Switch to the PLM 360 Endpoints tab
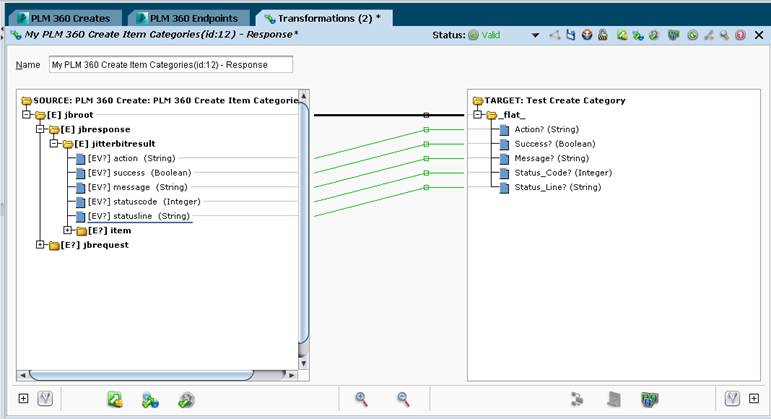 (189, 18)
